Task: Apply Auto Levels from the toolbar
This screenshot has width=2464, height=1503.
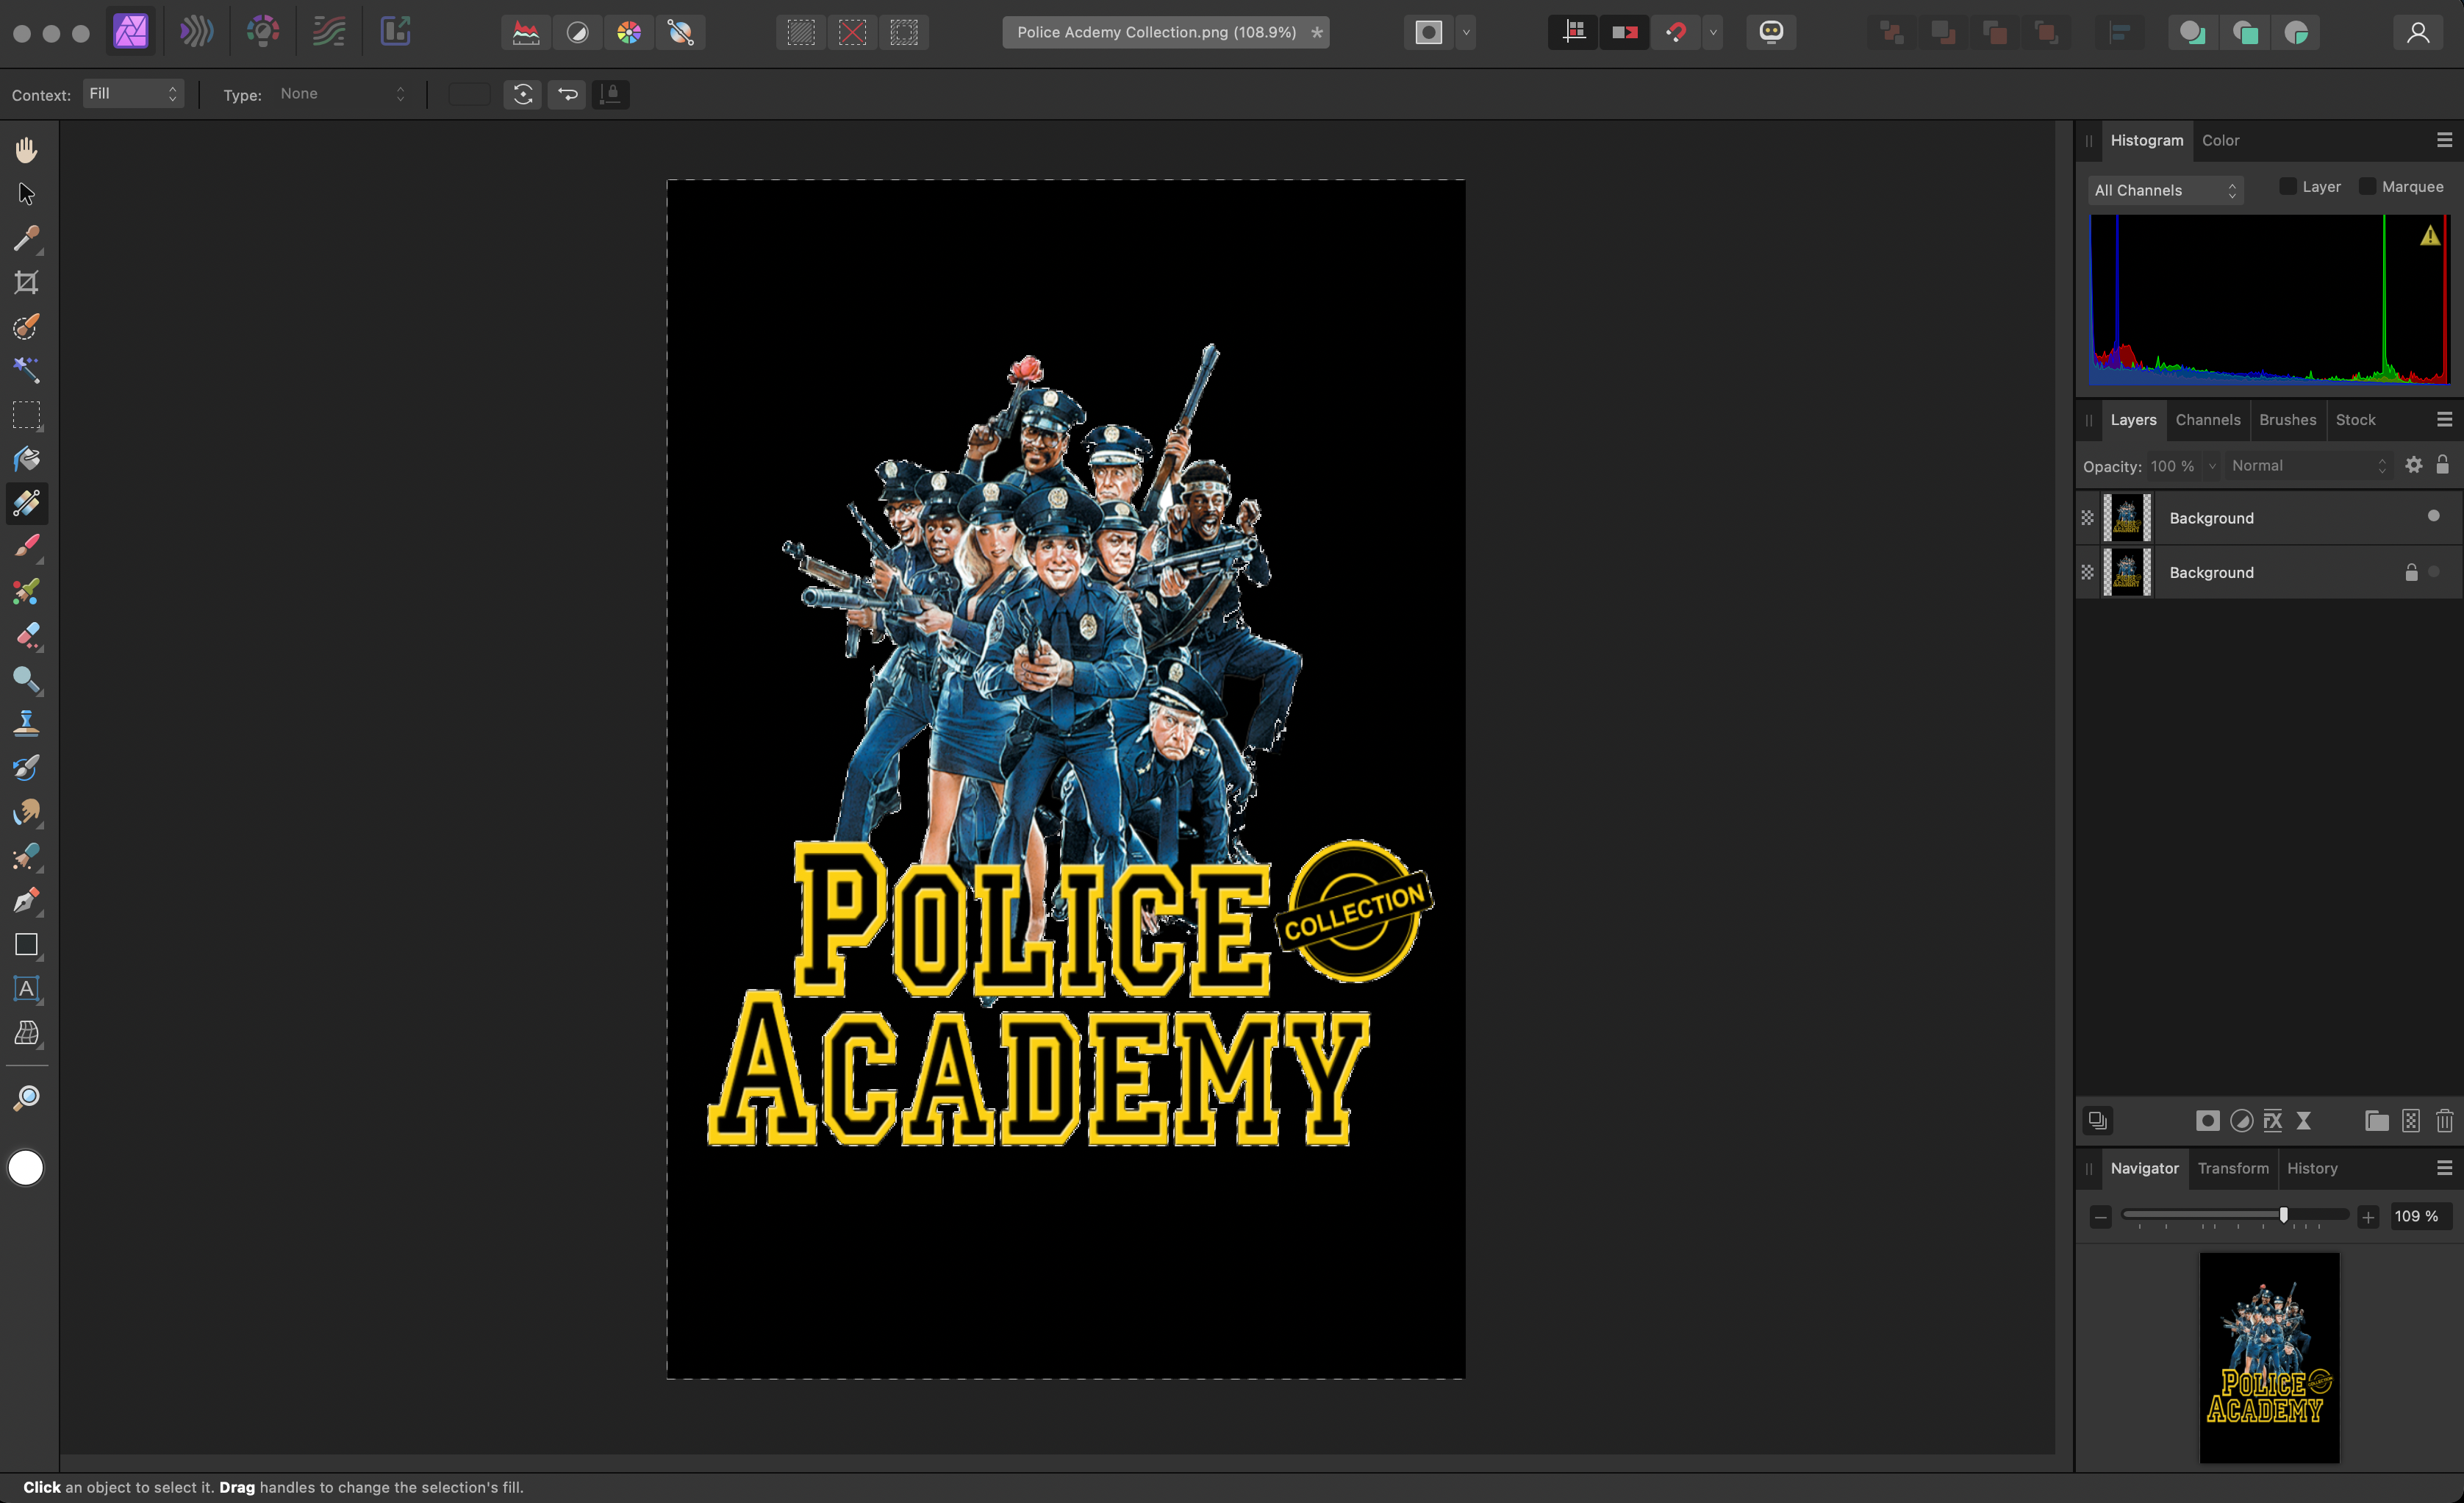Action: tap(526, 33)
